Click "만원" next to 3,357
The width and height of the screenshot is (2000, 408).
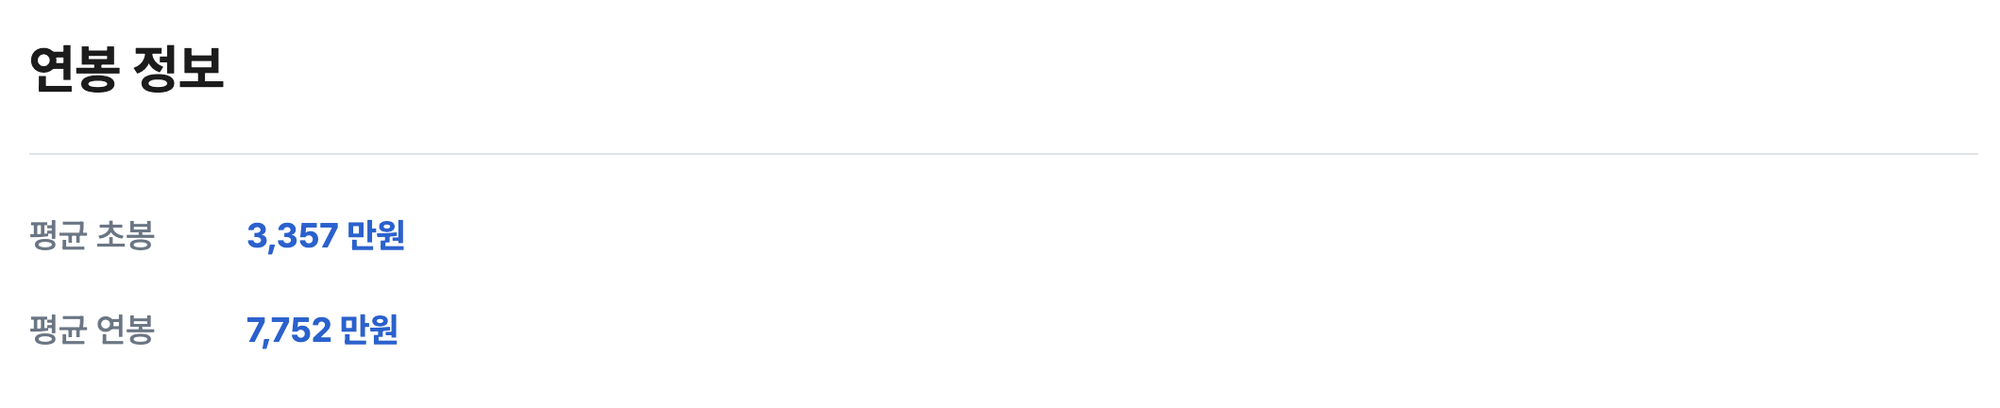375,236
